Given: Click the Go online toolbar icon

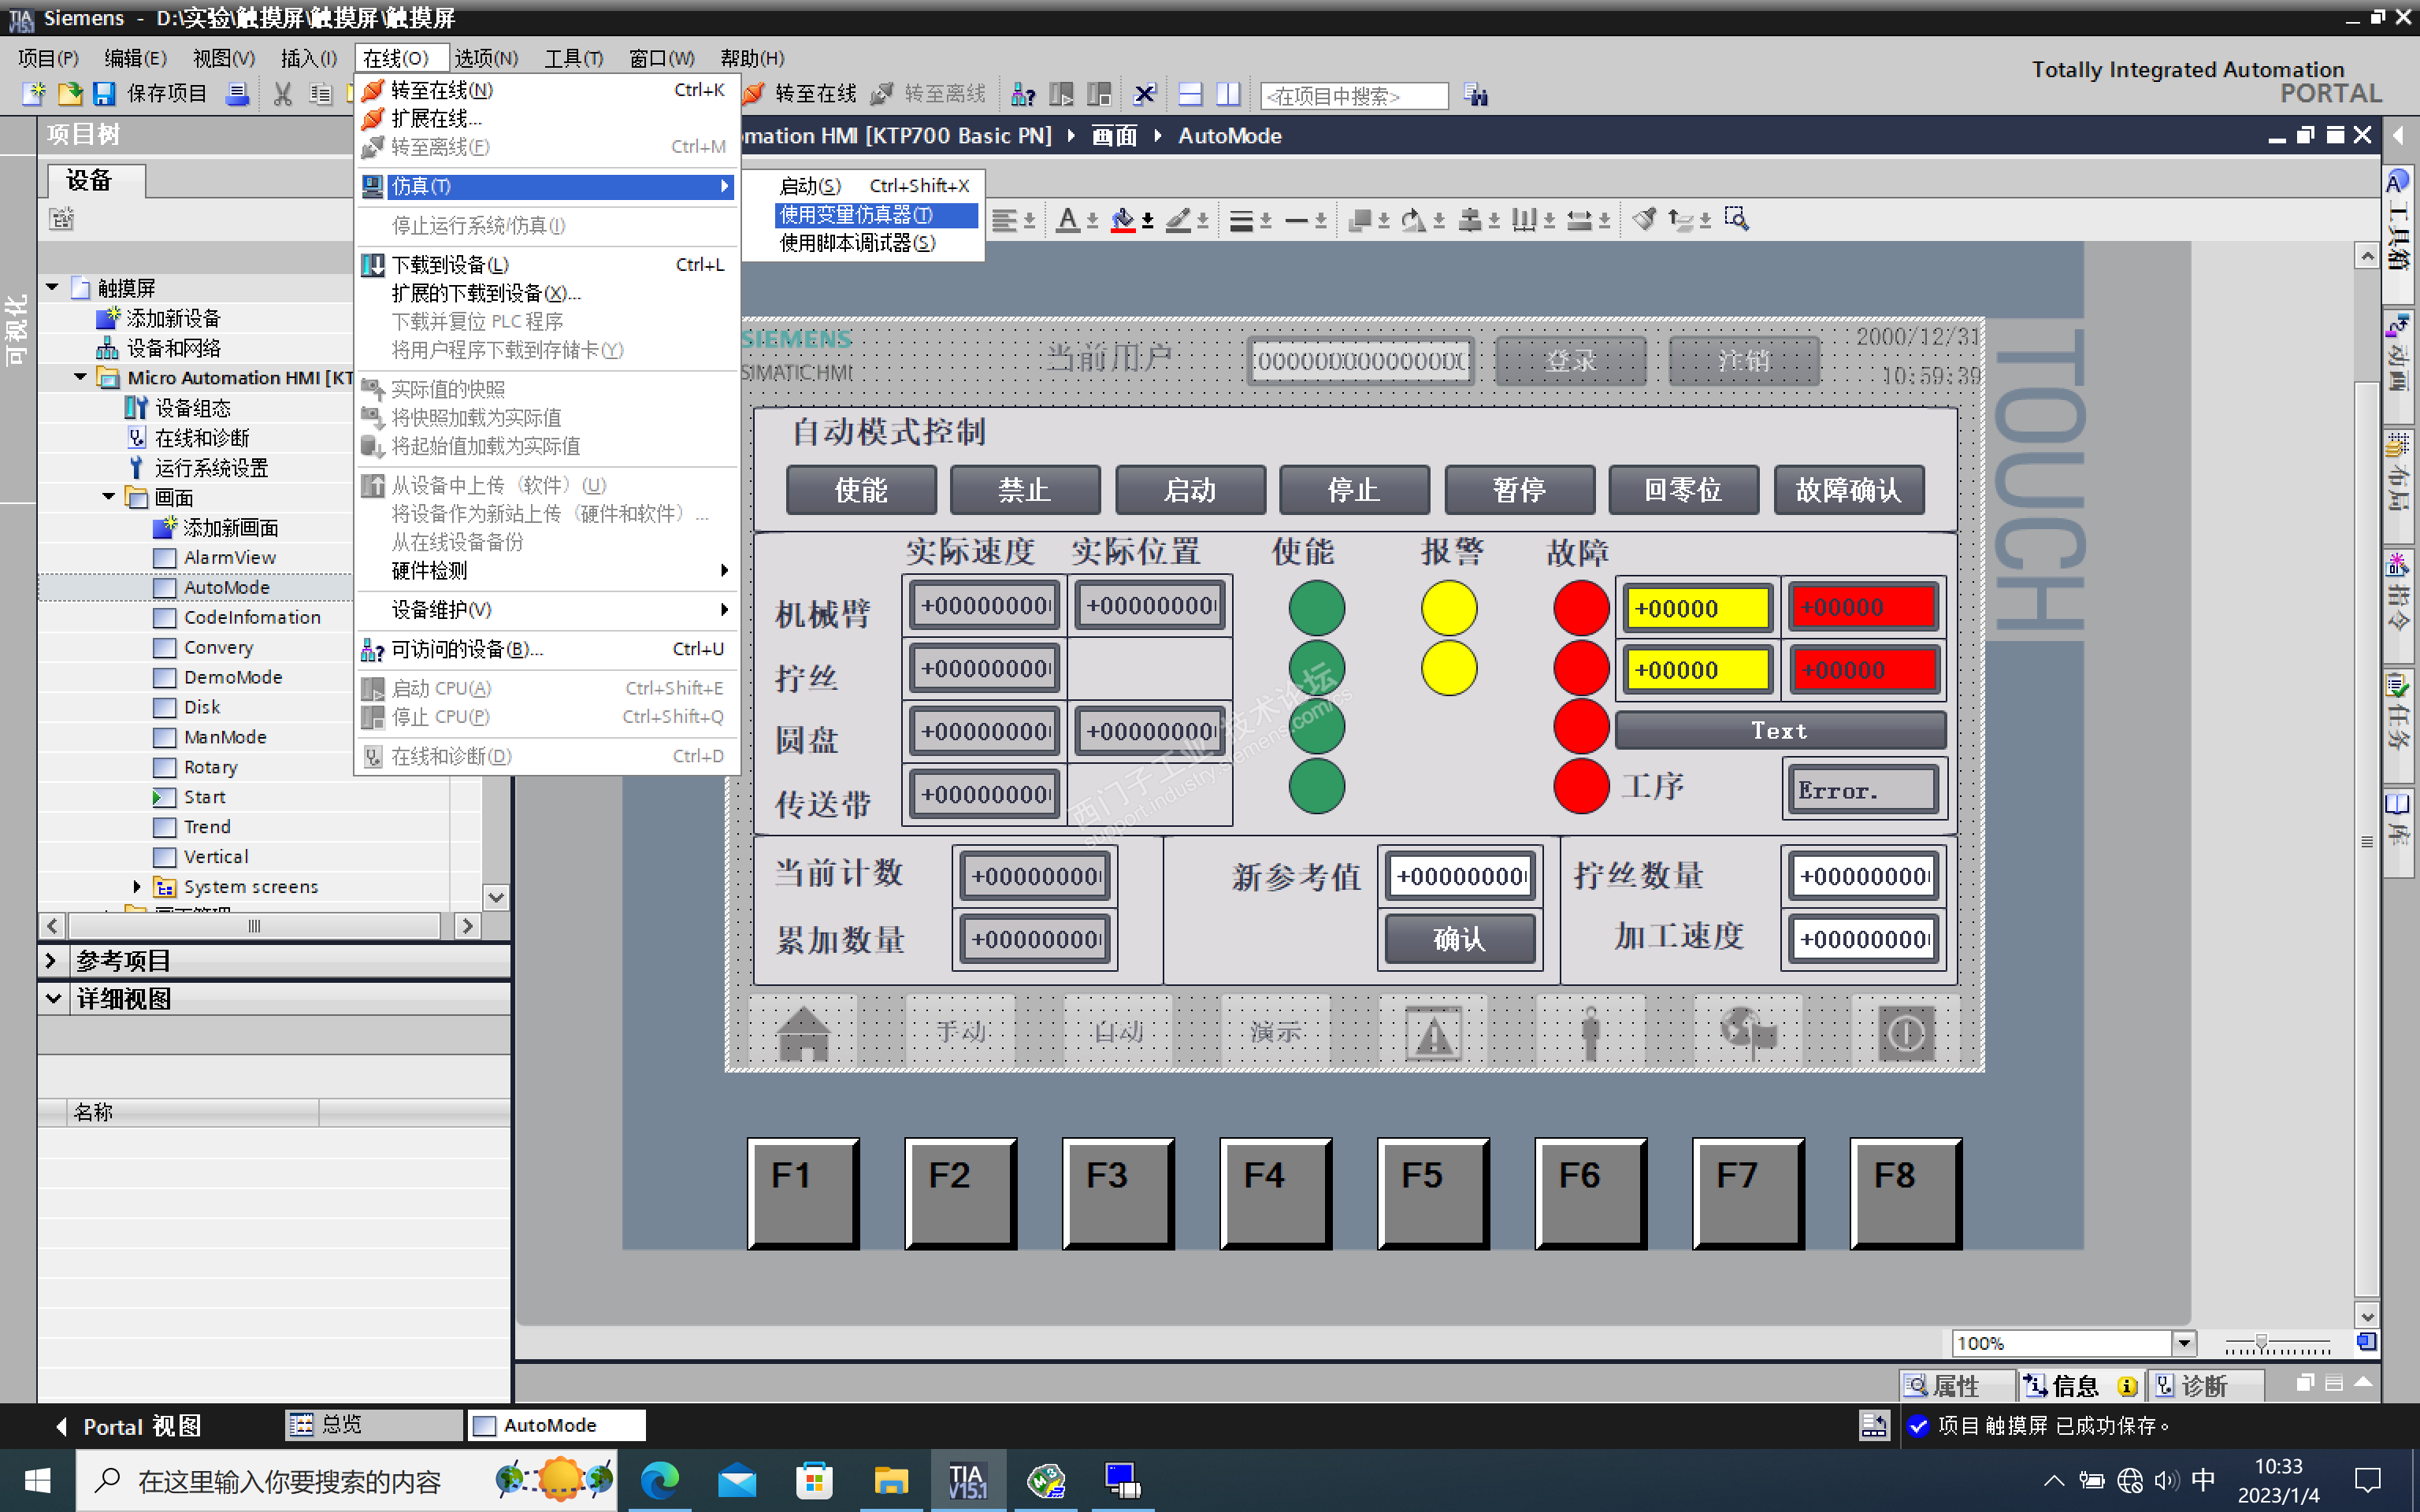Looking at the screenshot, I should 755,94.
